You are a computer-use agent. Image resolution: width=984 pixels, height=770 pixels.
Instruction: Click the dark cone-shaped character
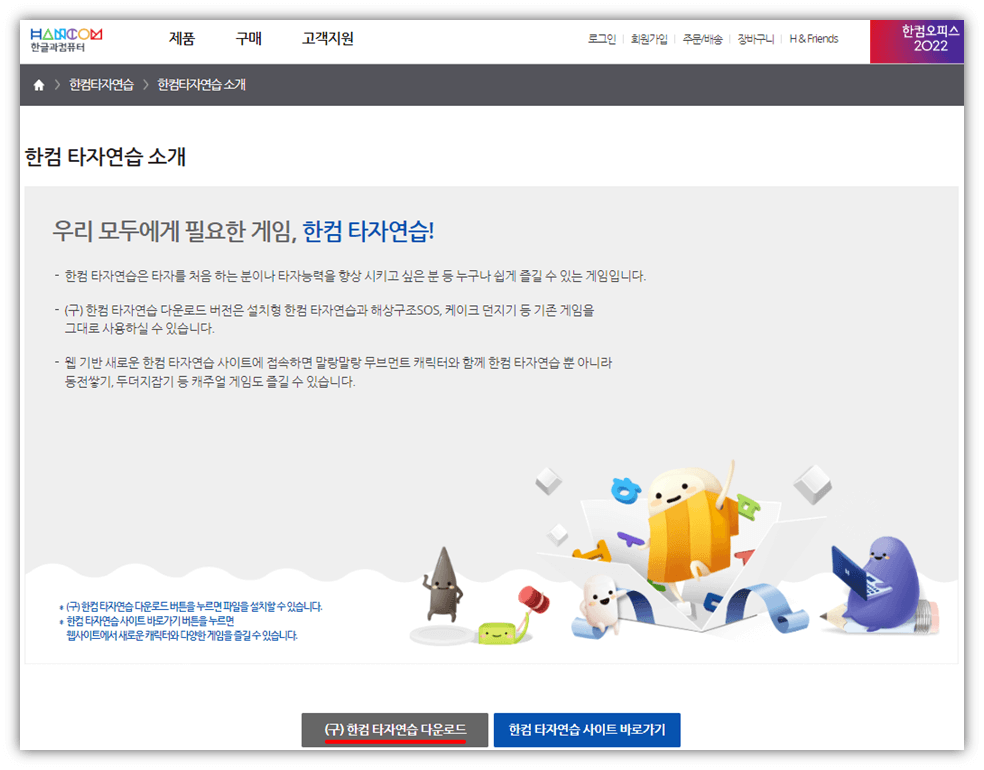click(x=443, y=584)
